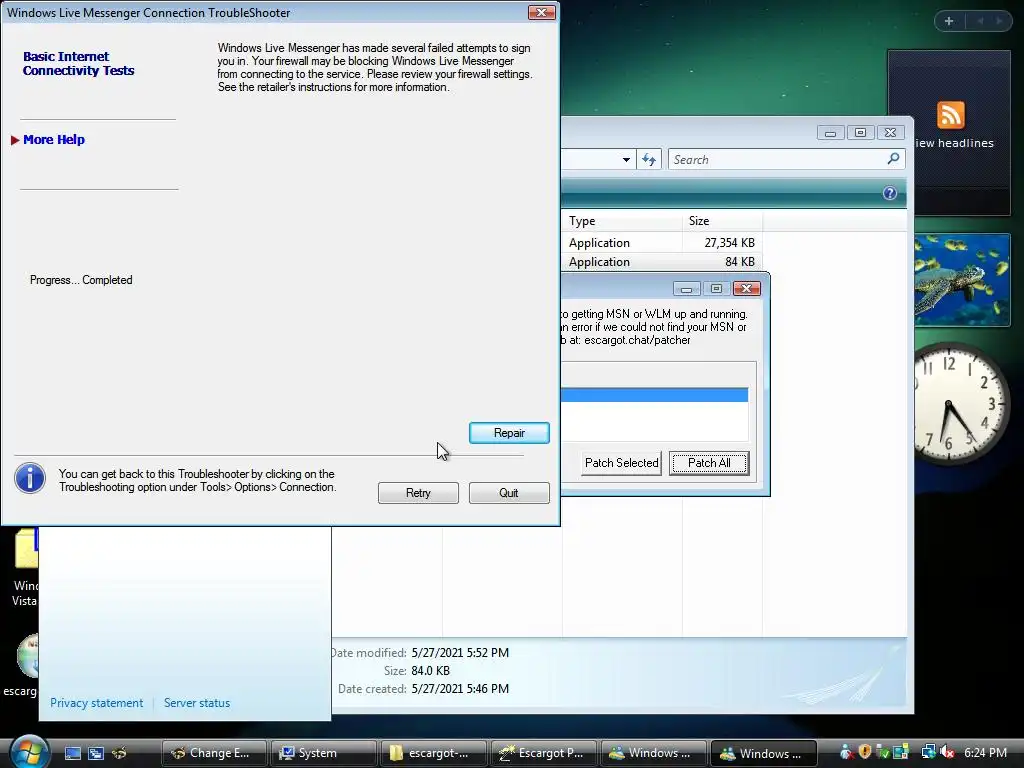Add a gadget using the sidebar plus button
This screenshot has width=1024, height=768.
click(x=949, y=21)
